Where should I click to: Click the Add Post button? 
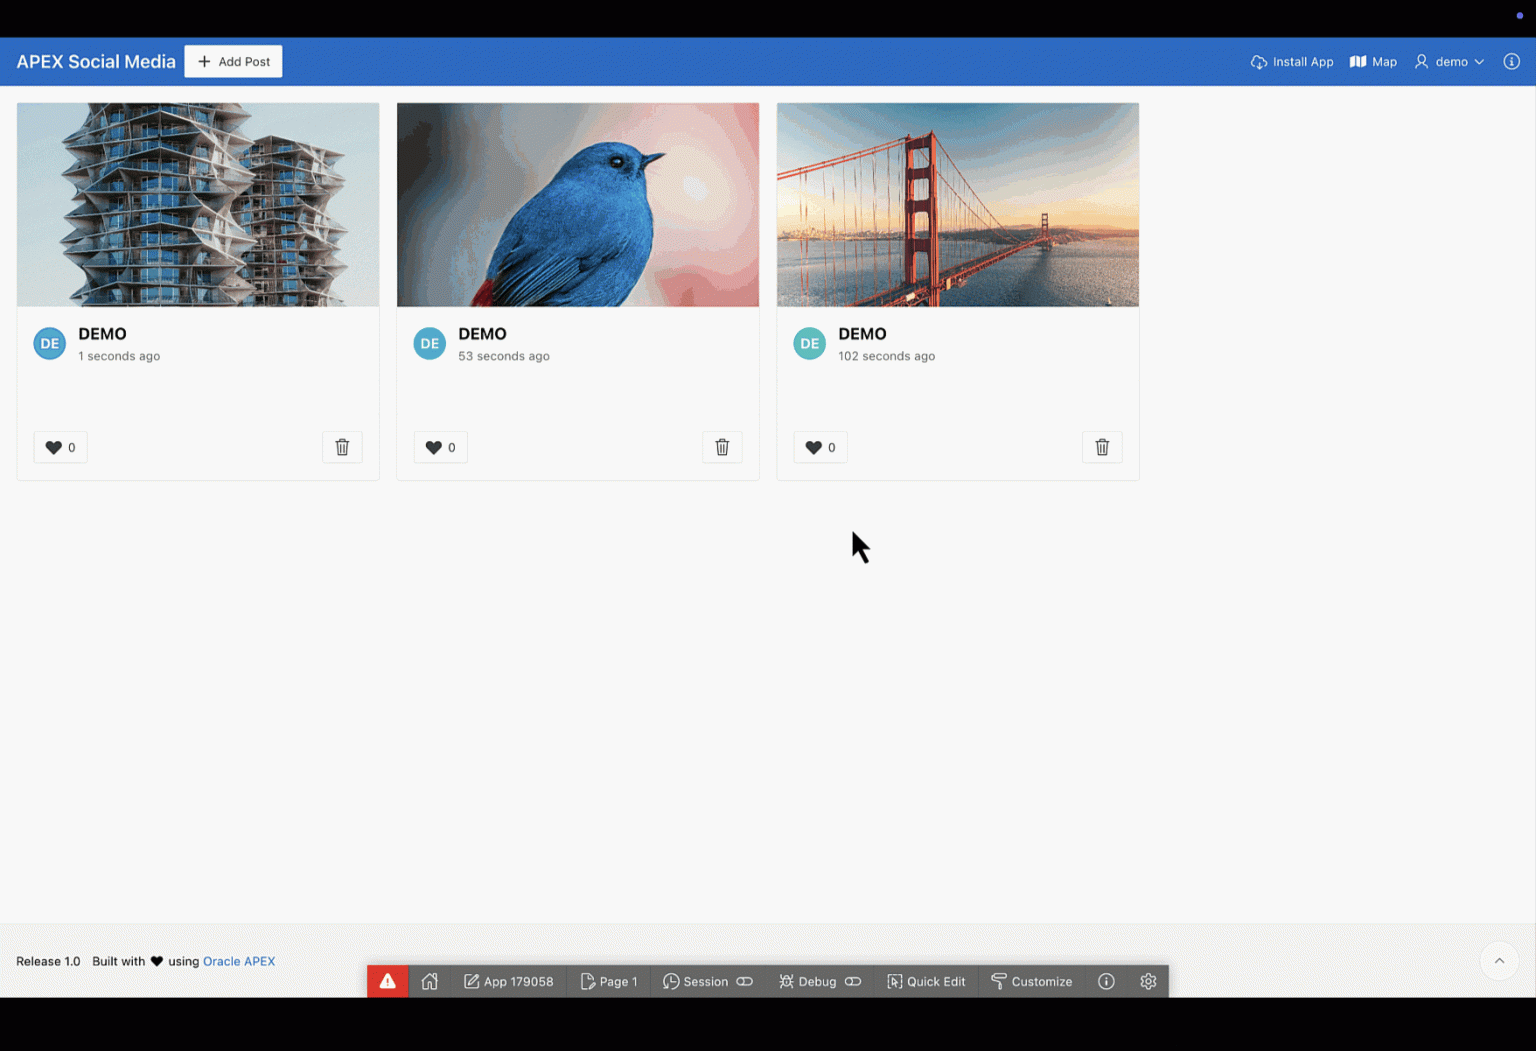(x=232, y=61)
